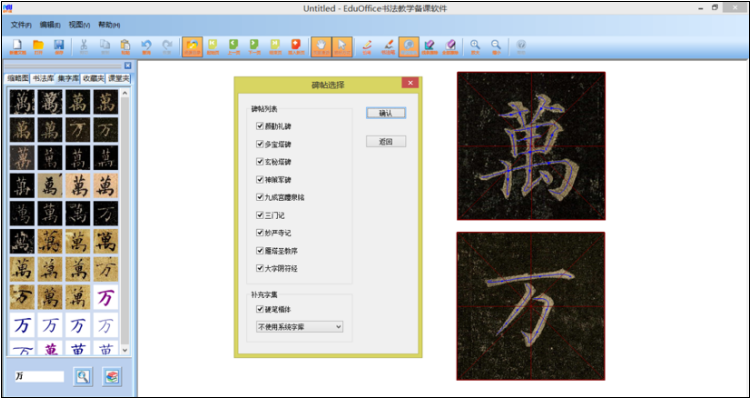Select the large 萬 character image on canvas
The width and height of the screenshot is (751, 399).
(531, 146)
